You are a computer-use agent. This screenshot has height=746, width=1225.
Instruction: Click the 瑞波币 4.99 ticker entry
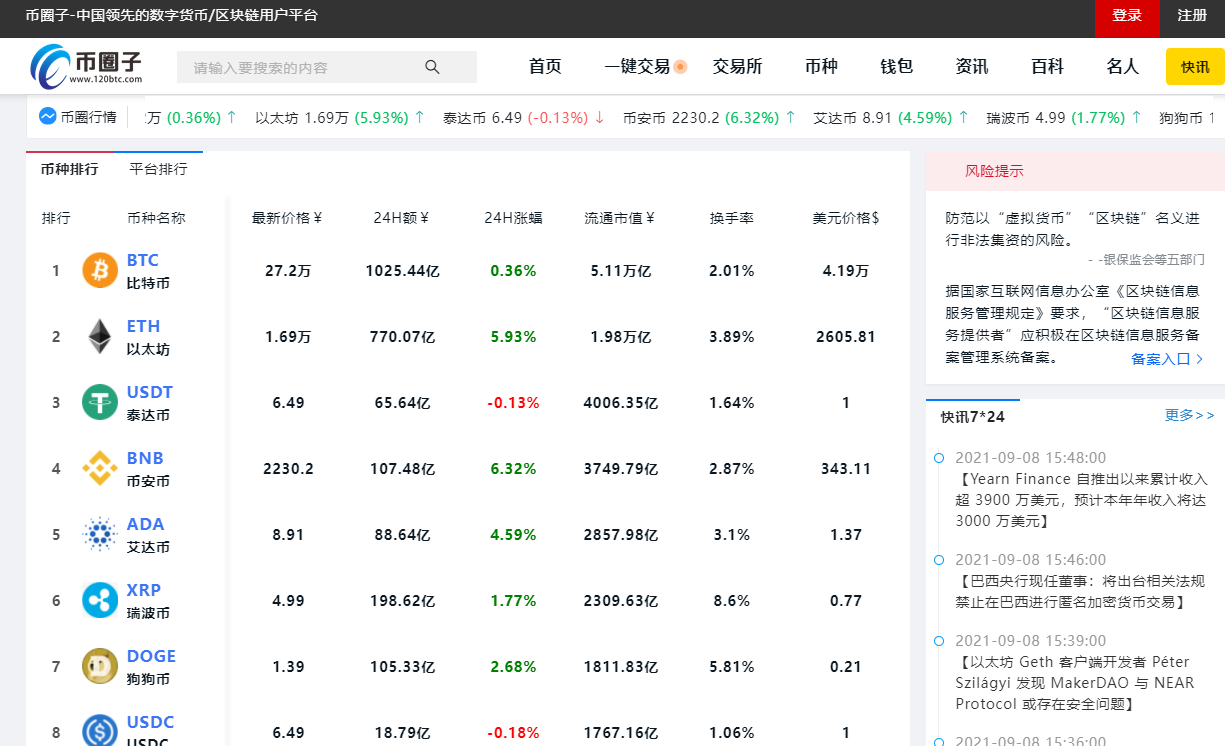point(1064,117)
